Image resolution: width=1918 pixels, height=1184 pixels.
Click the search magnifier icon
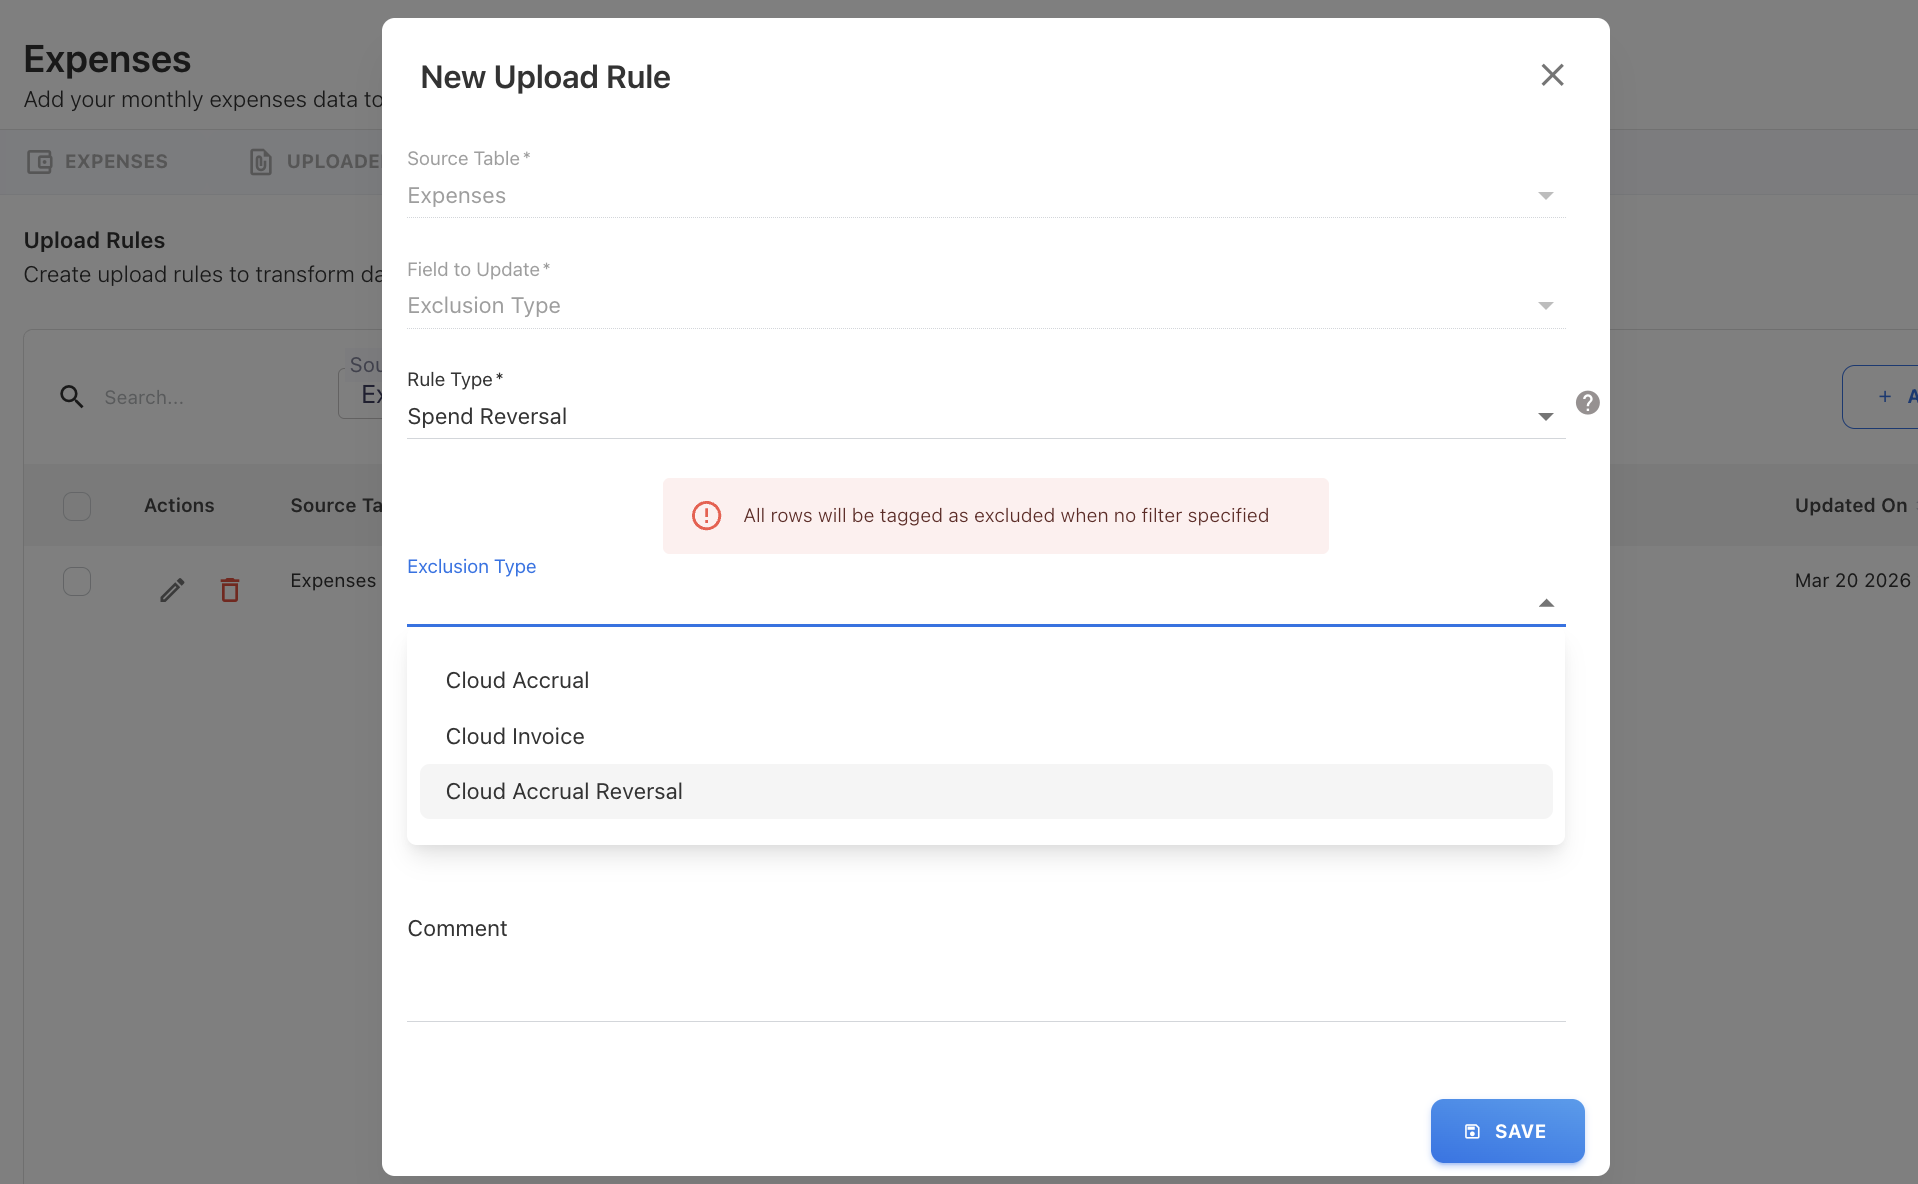pos(71,397)
